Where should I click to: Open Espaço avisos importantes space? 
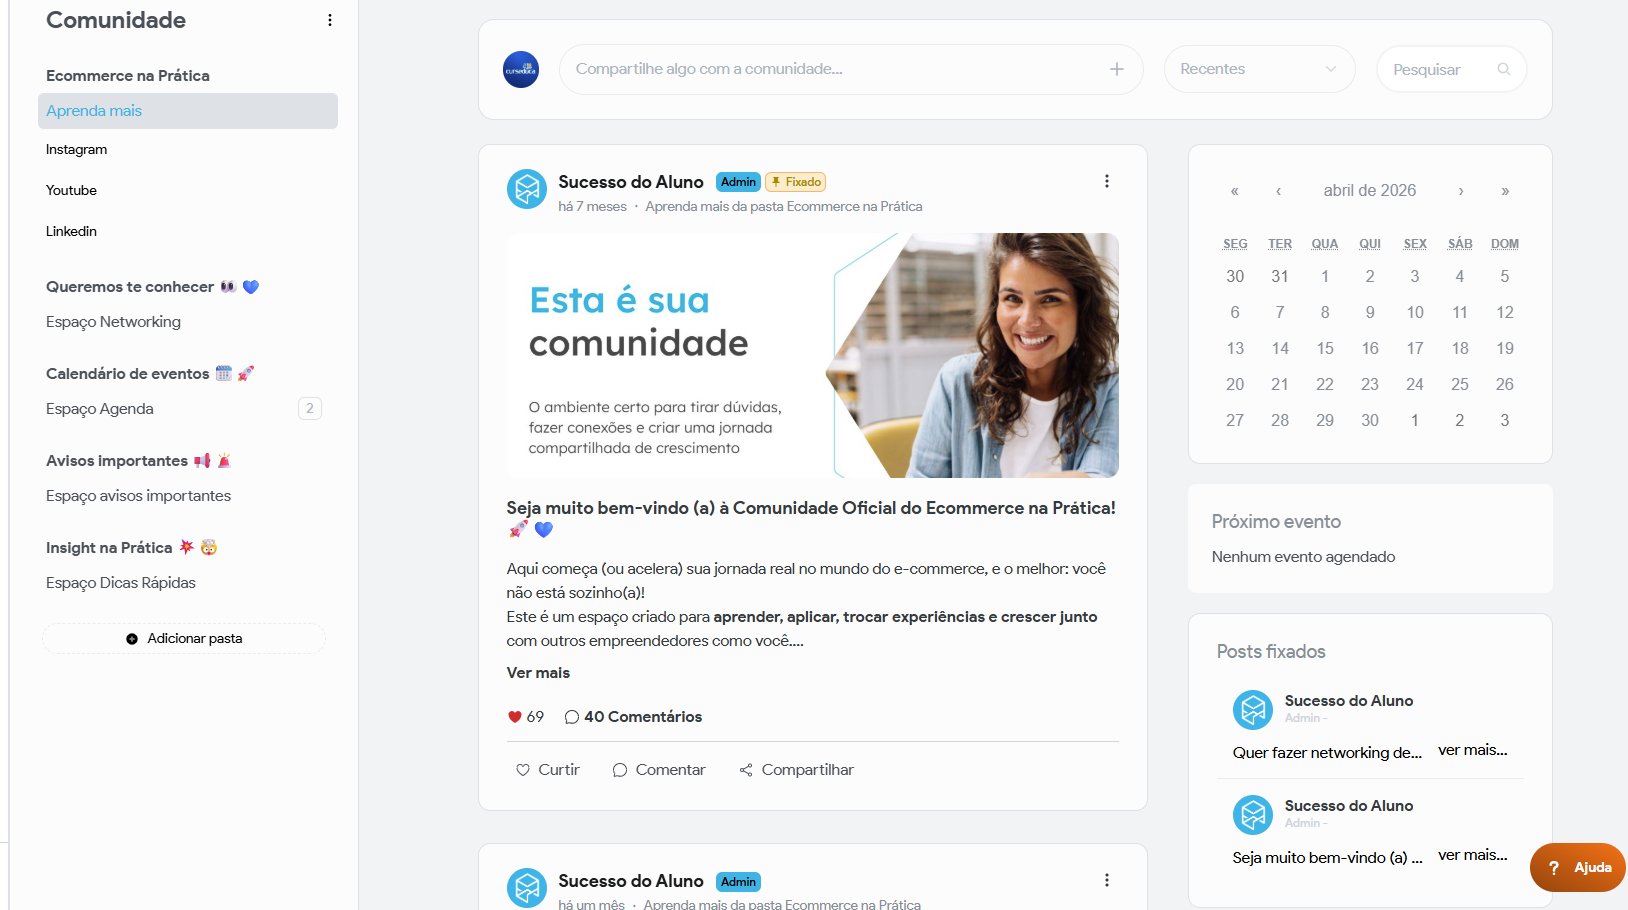point(138,496)
